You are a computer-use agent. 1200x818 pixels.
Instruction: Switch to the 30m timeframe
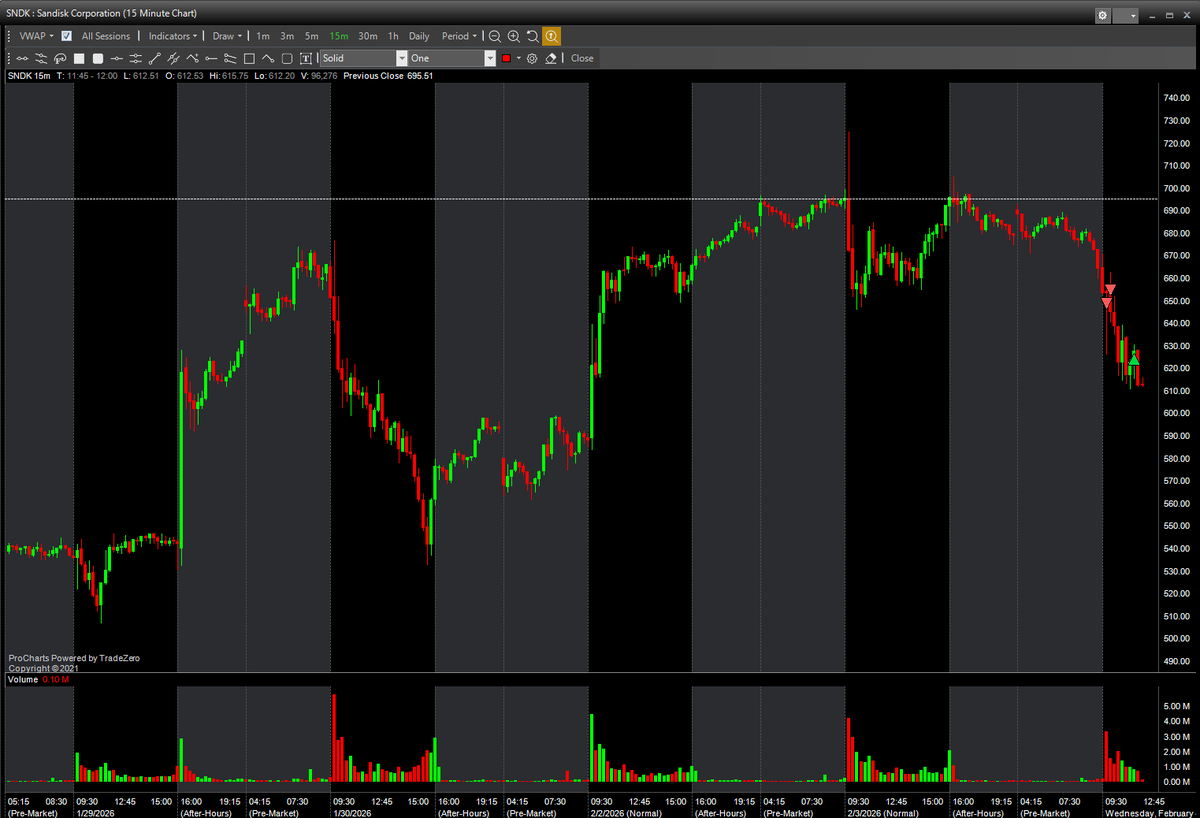click(368, 36)
